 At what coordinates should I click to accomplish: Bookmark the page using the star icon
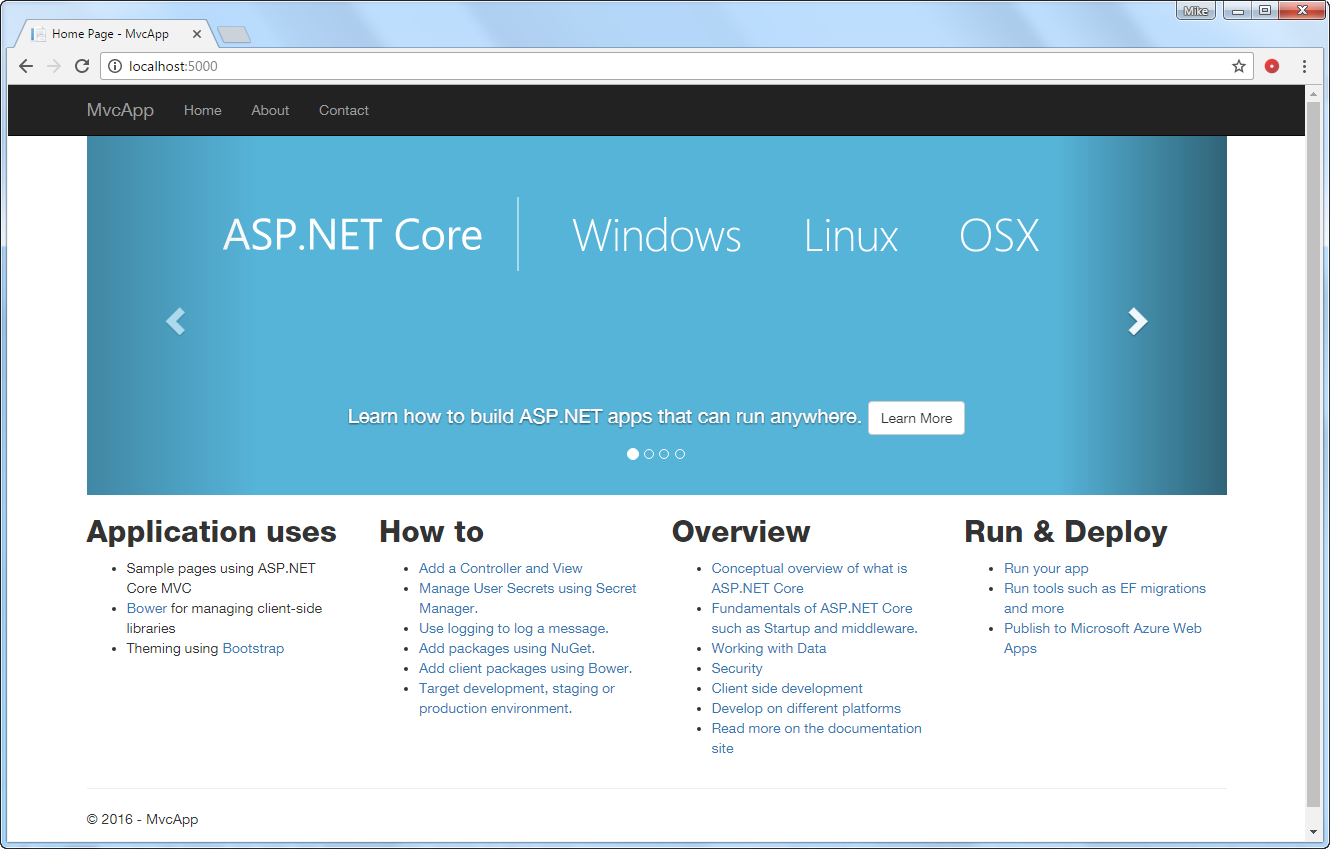(x=1239, y=65)
